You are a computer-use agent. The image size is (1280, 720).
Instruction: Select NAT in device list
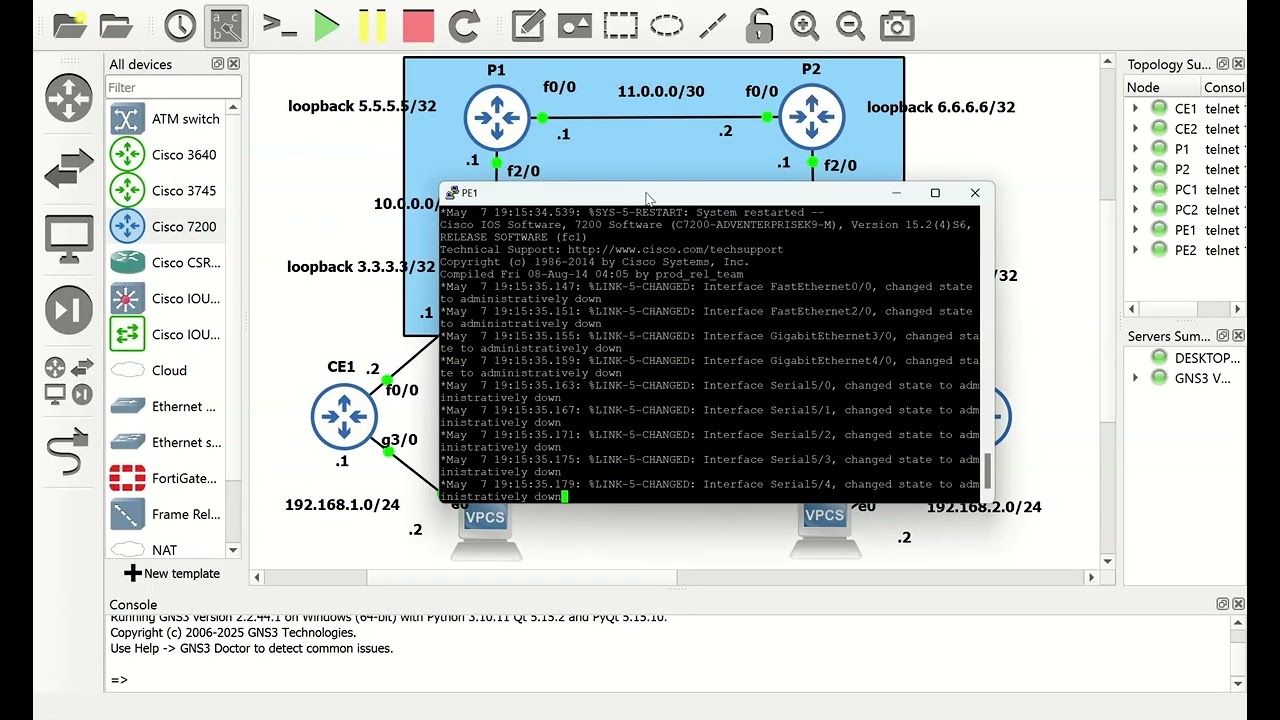click(x=166, y=550)
